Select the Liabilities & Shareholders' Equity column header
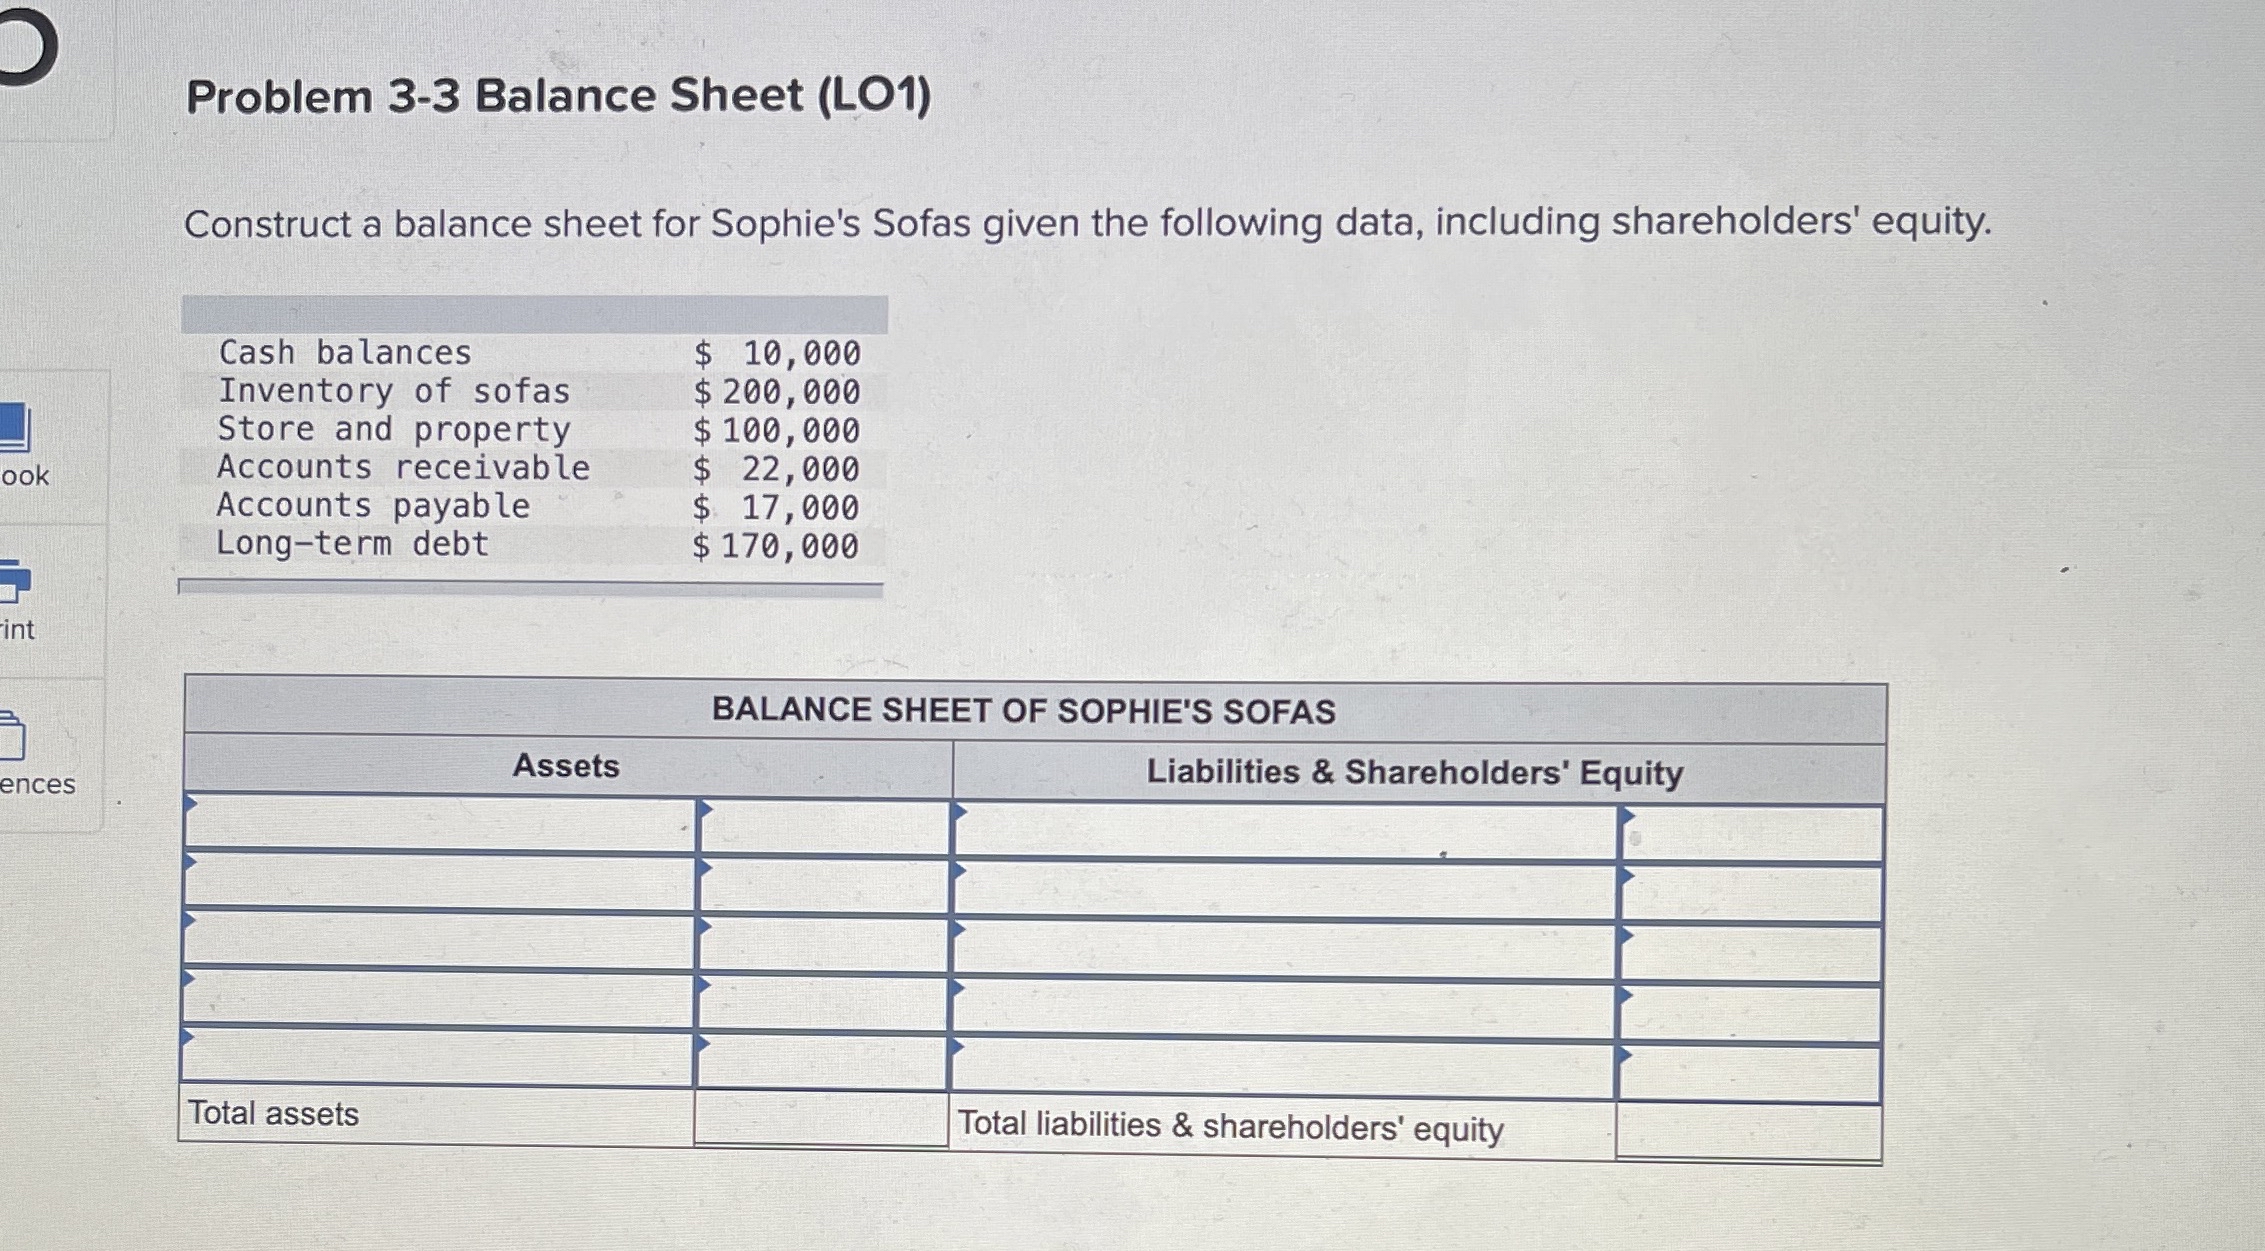 (x=1416, y=770)
